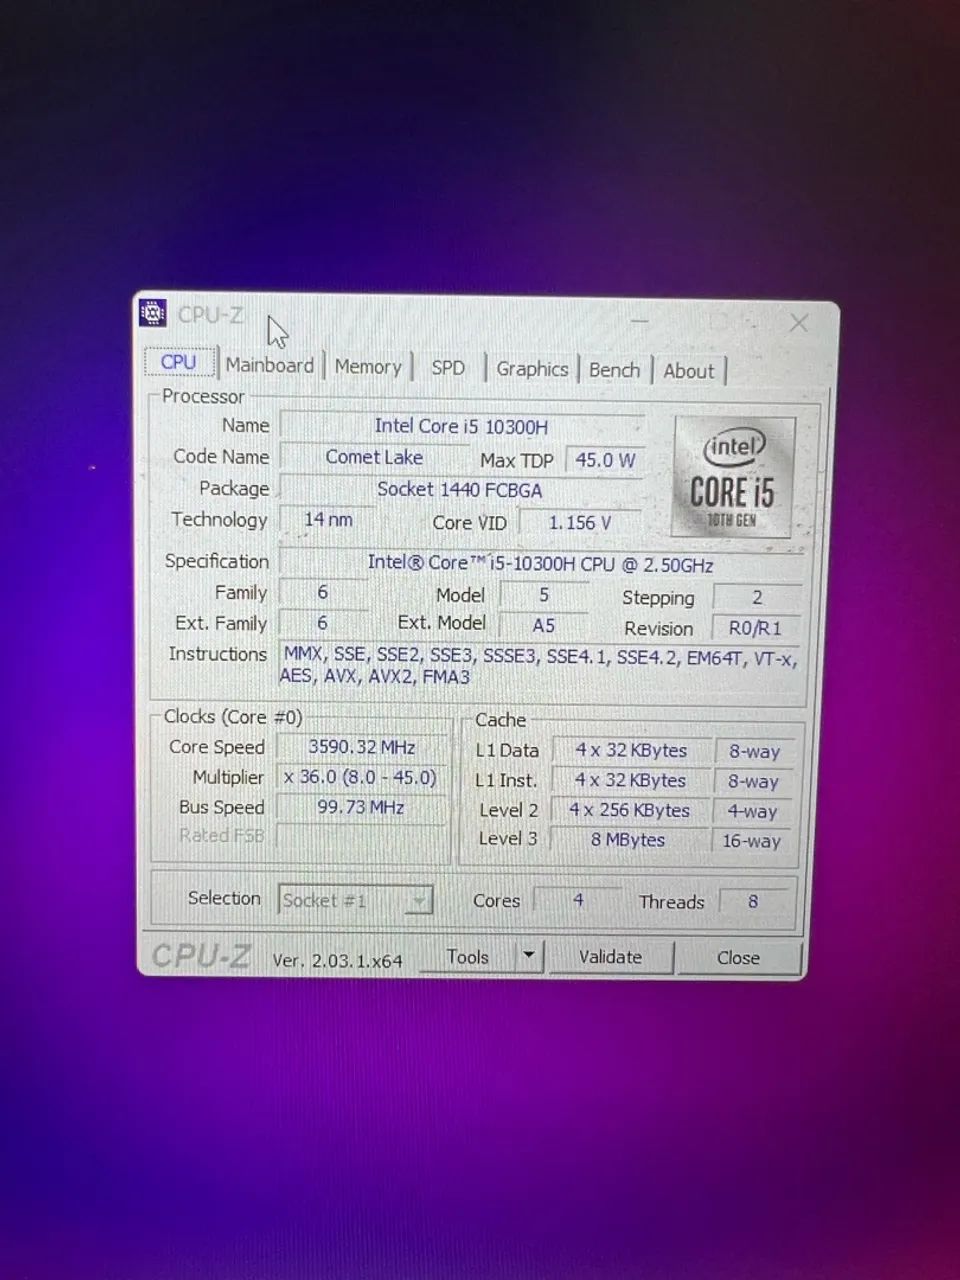Click the 16-way Level 3 associativity
The width and height of the screenshot is (960, 1280).
pos(752,841)
